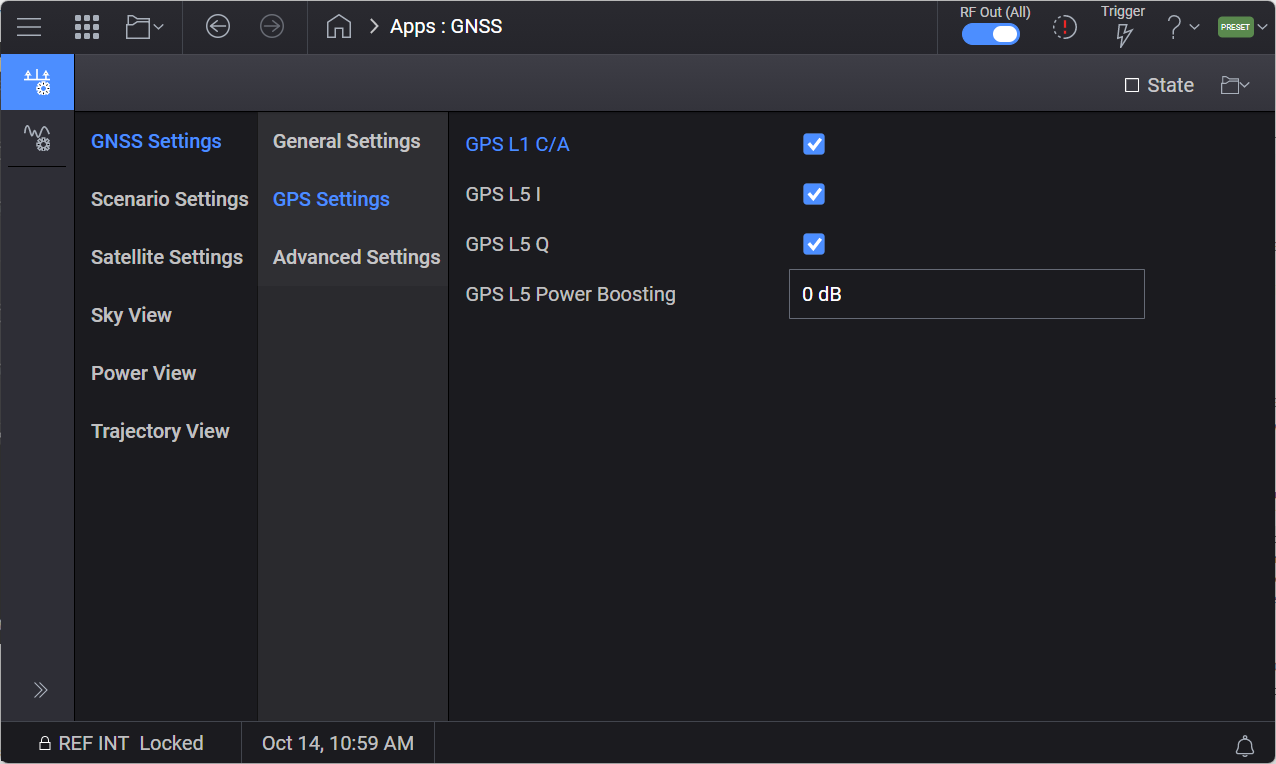This screenshot has height=764, width=1276.
Task: Go back using the left arrow
Action: [x=218, y=27]
